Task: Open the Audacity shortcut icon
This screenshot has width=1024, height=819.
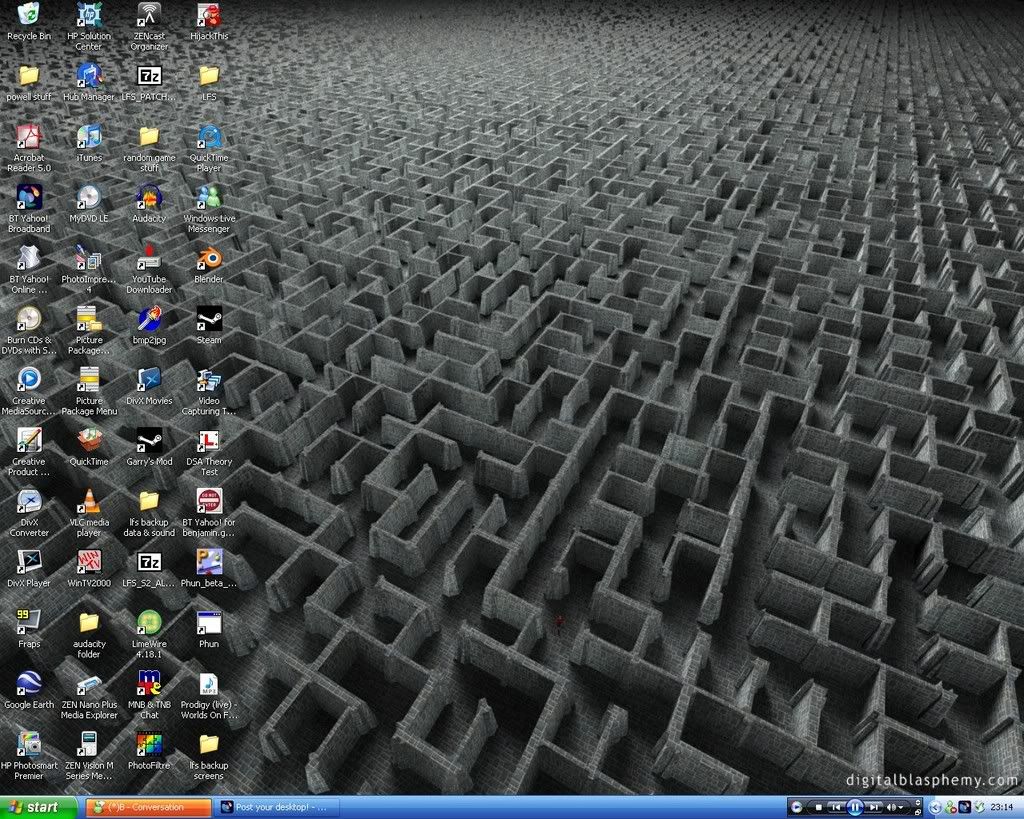Action: [x=149, y=198]
